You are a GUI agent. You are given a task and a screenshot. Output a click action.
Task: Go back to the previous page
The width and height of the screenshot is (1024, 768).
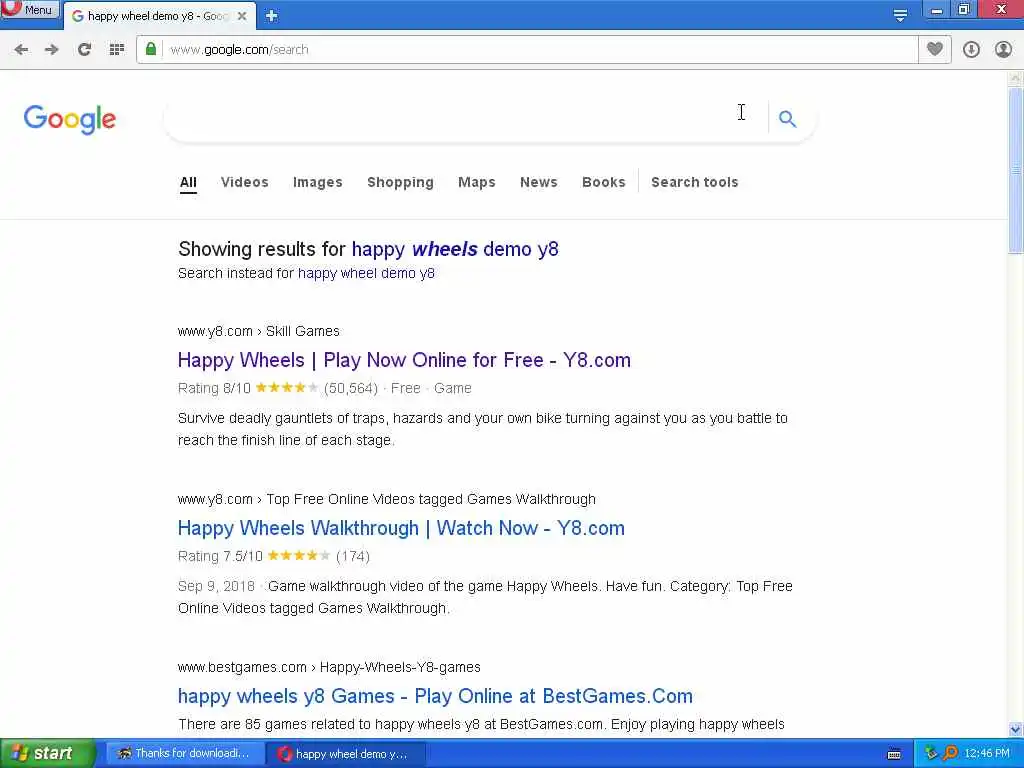21,50
